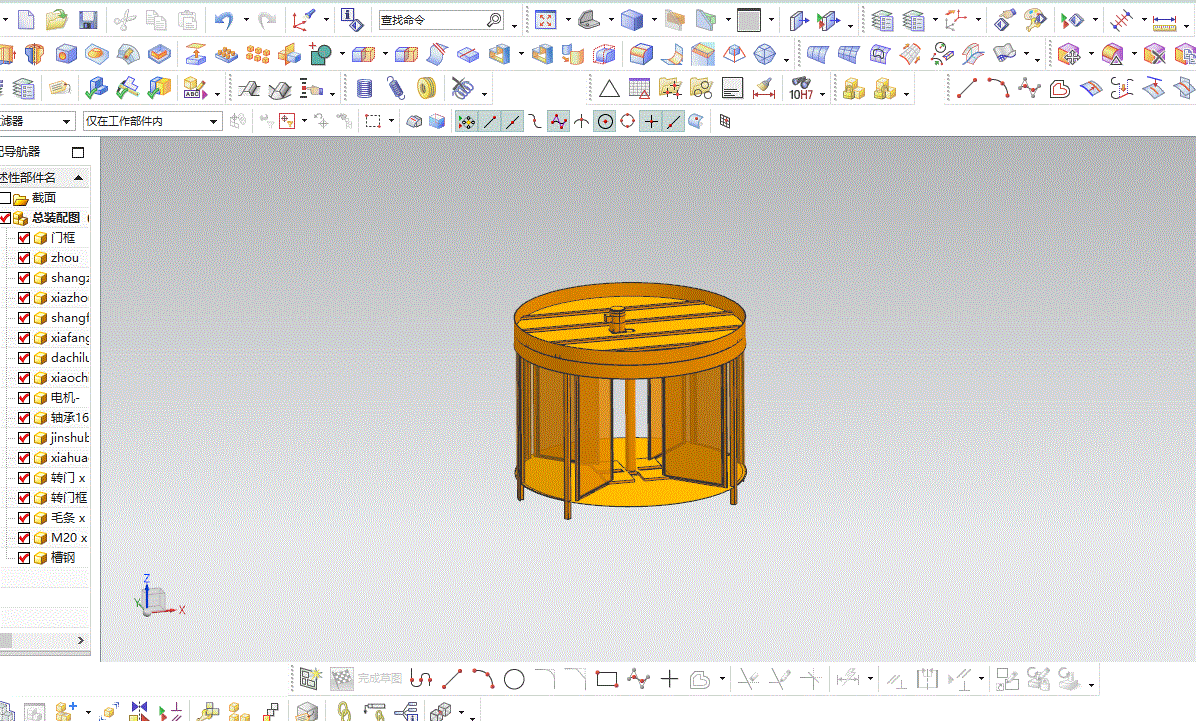Click the cut scissors icon

point(124,20)
